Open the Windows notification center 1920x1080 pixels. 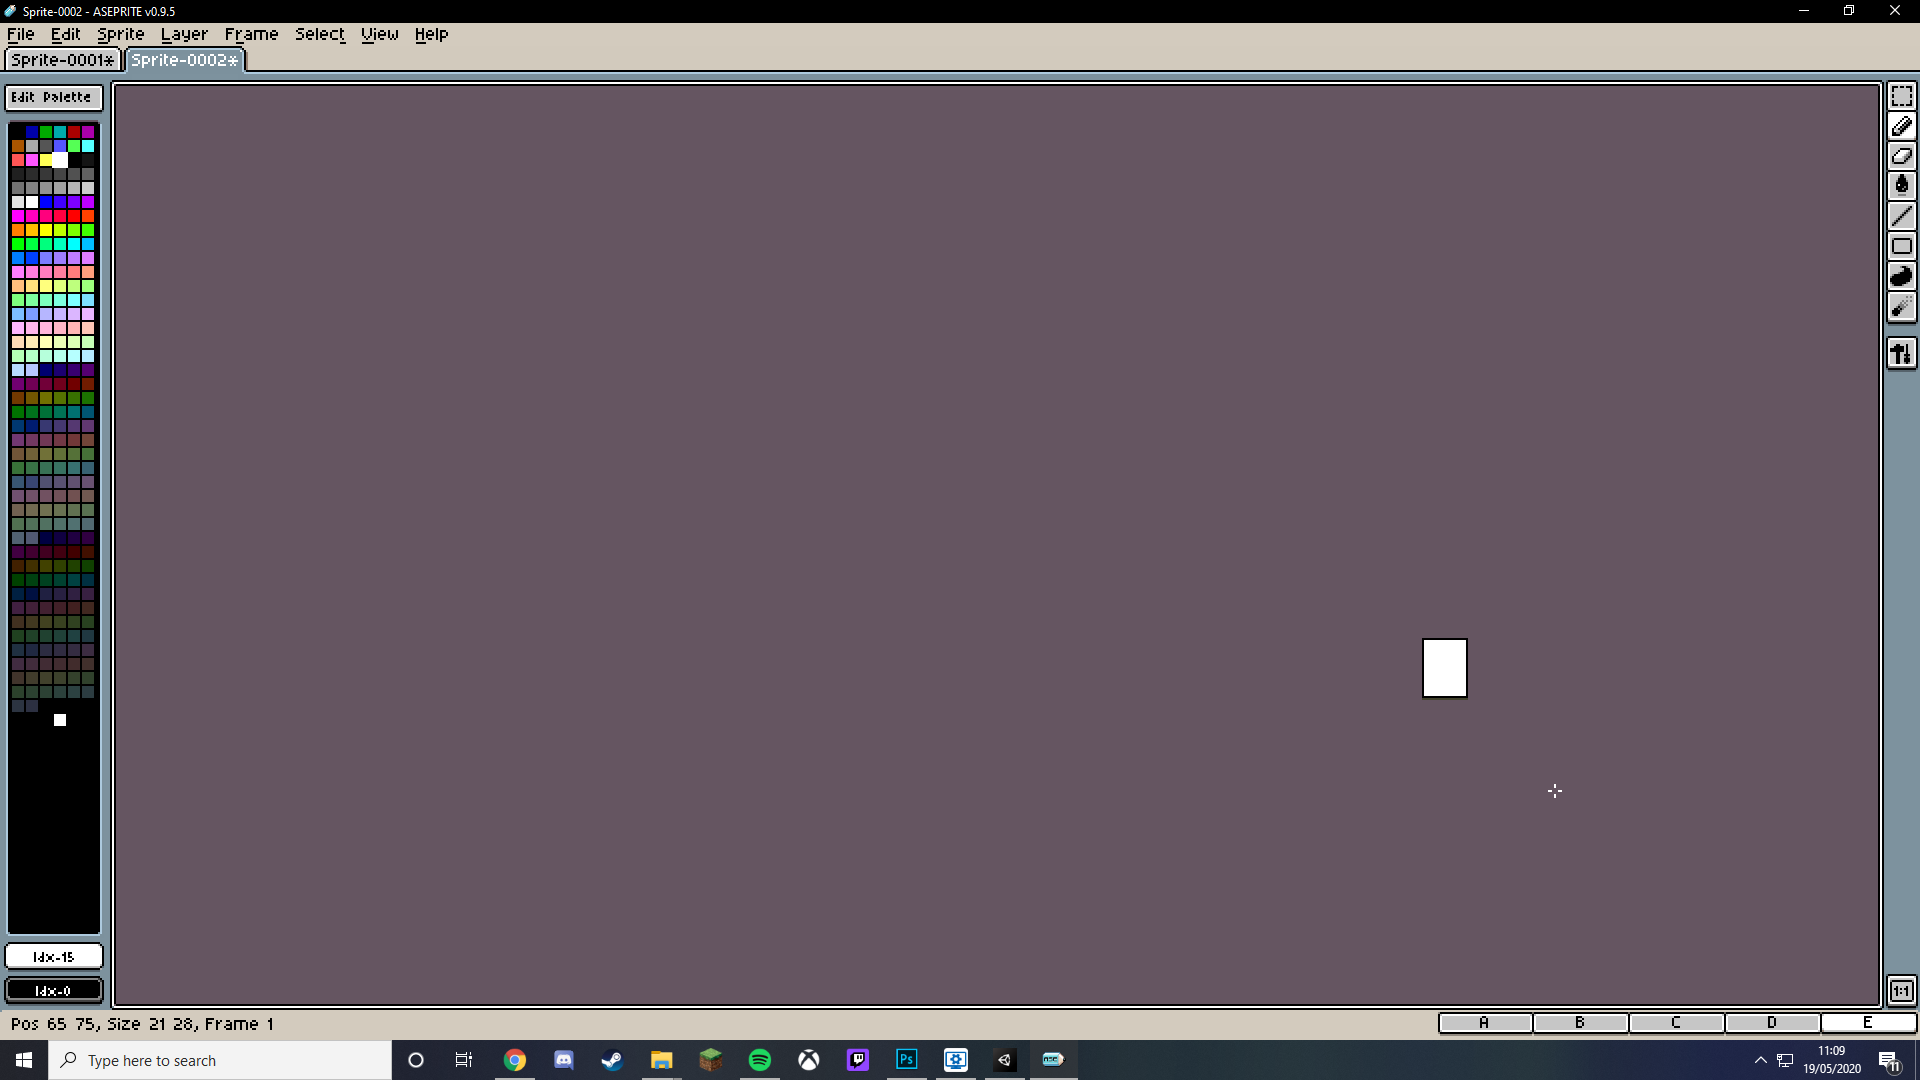tap(1890, 1061)
